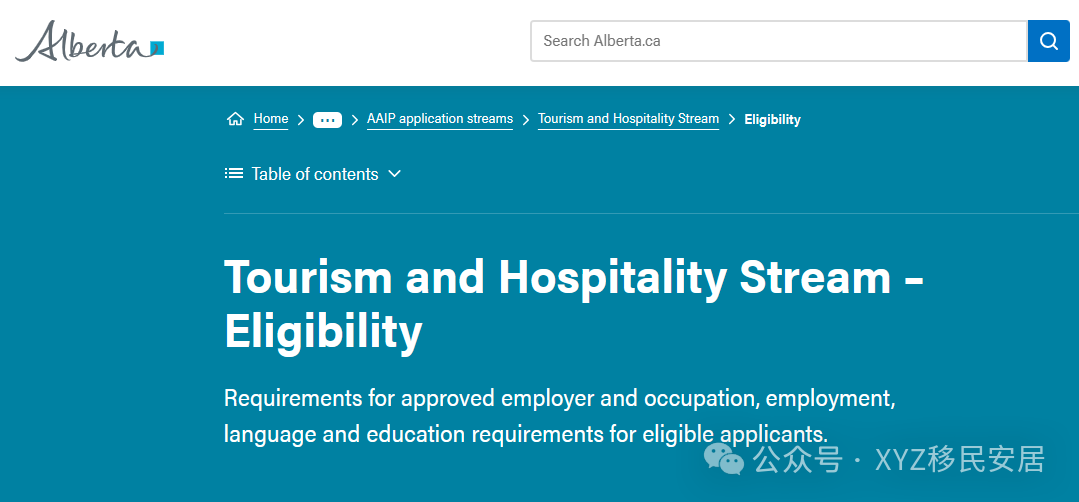The width and height of the screenshot is (1079, 502).
Task: Expand the Table of contents chevron
Action: click(x=394, y=174)
